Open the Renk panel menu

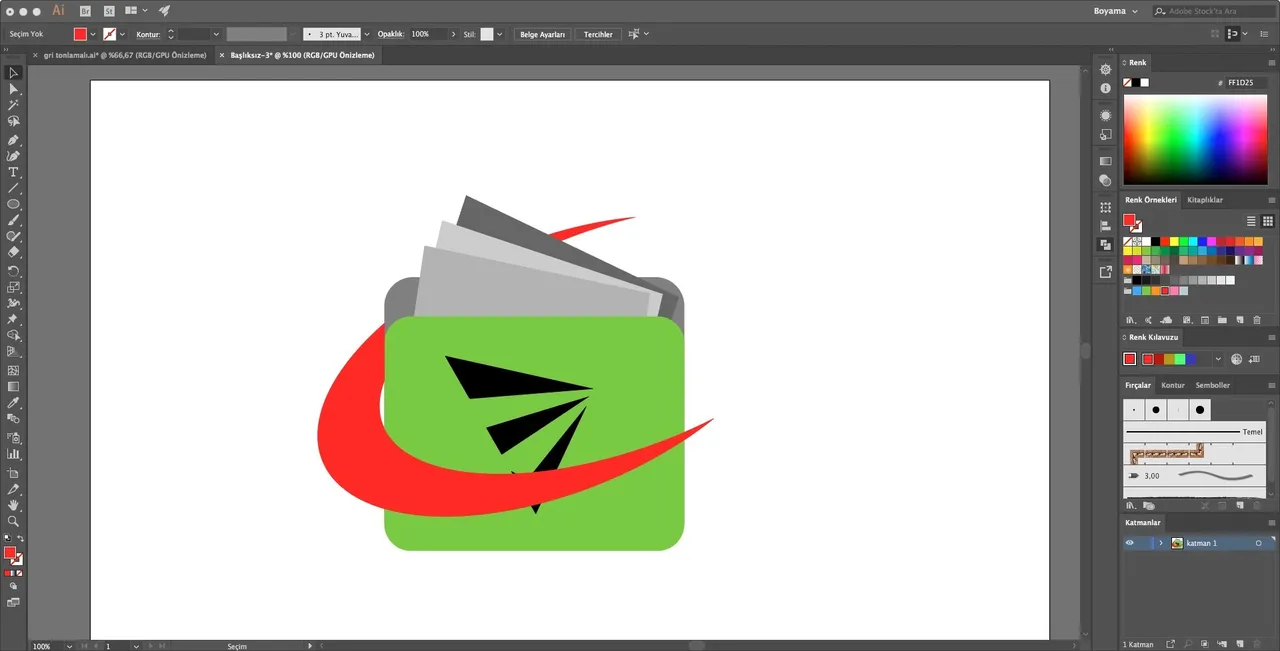(1271, 63)
